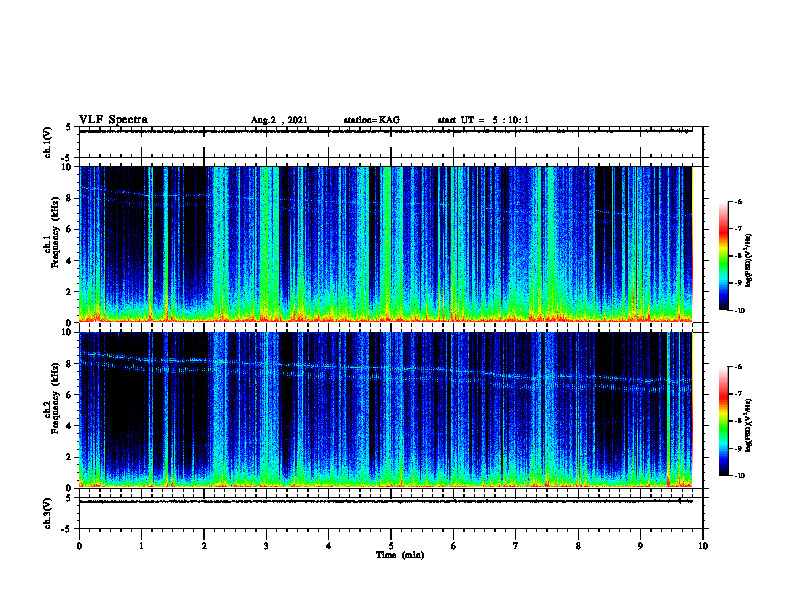
Task: Click the "ch.1(V)" waveform axis label
Action: 48,142
